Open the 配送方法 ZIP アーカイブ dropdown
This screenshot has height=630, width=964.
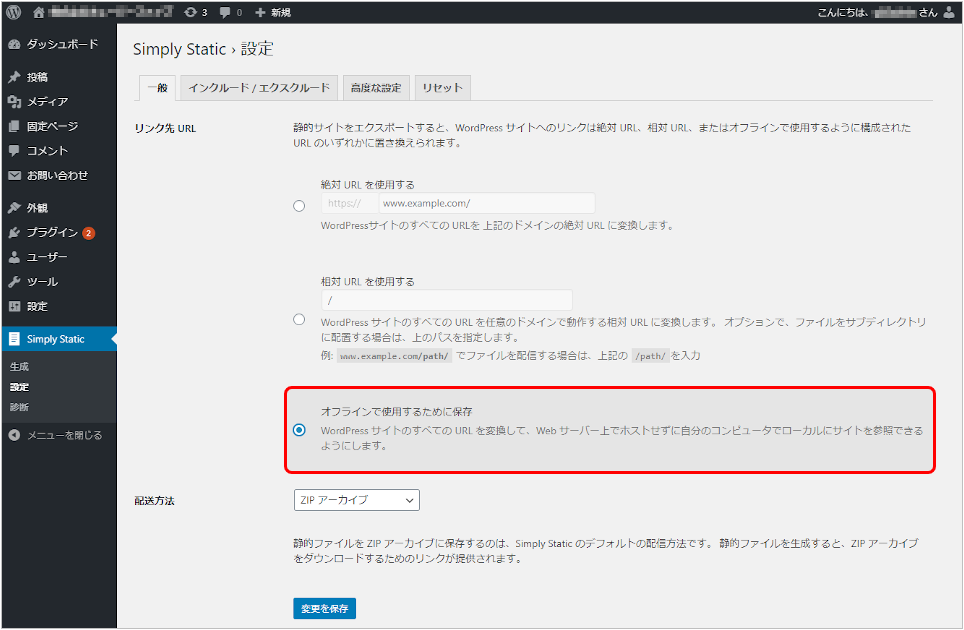pyautogui.click(x=357, y=500)
